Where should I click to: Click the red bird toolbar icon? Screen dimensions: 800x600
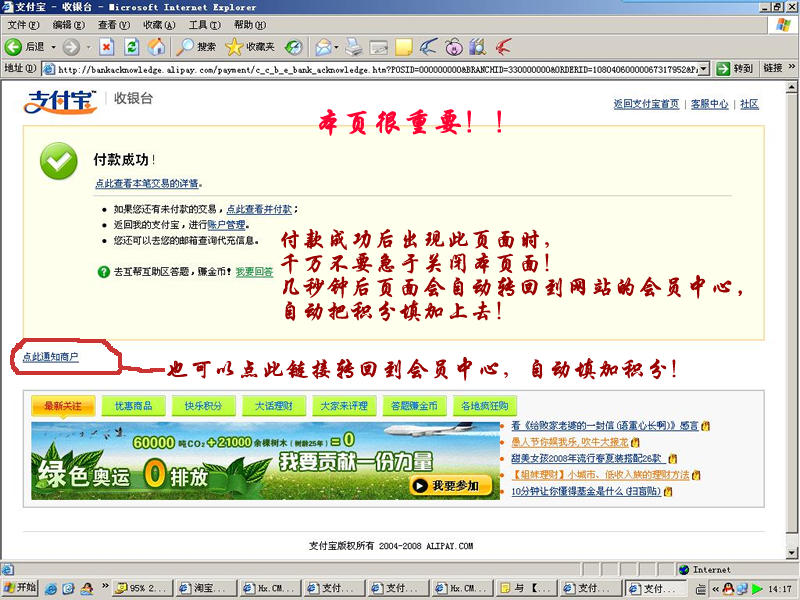coord(503,47)
